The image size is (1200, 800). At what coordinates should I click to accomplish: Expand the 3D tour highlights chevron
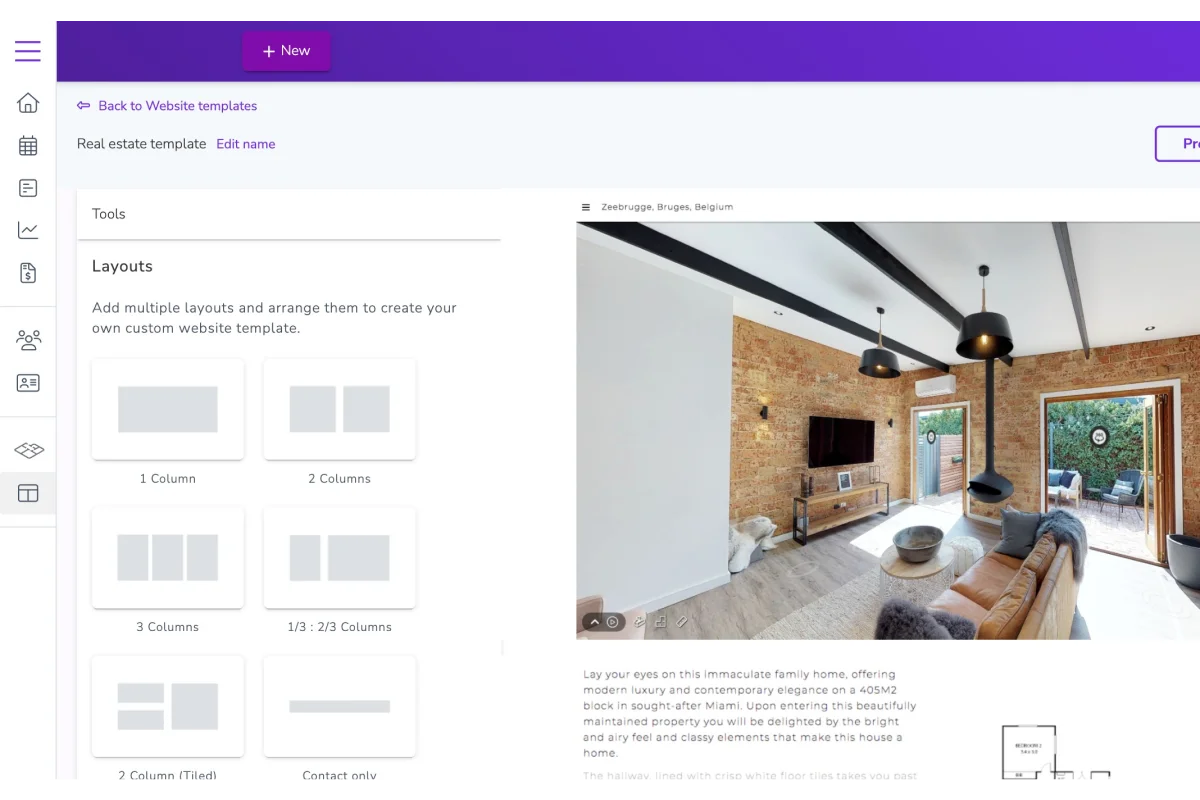coord(594,622)
